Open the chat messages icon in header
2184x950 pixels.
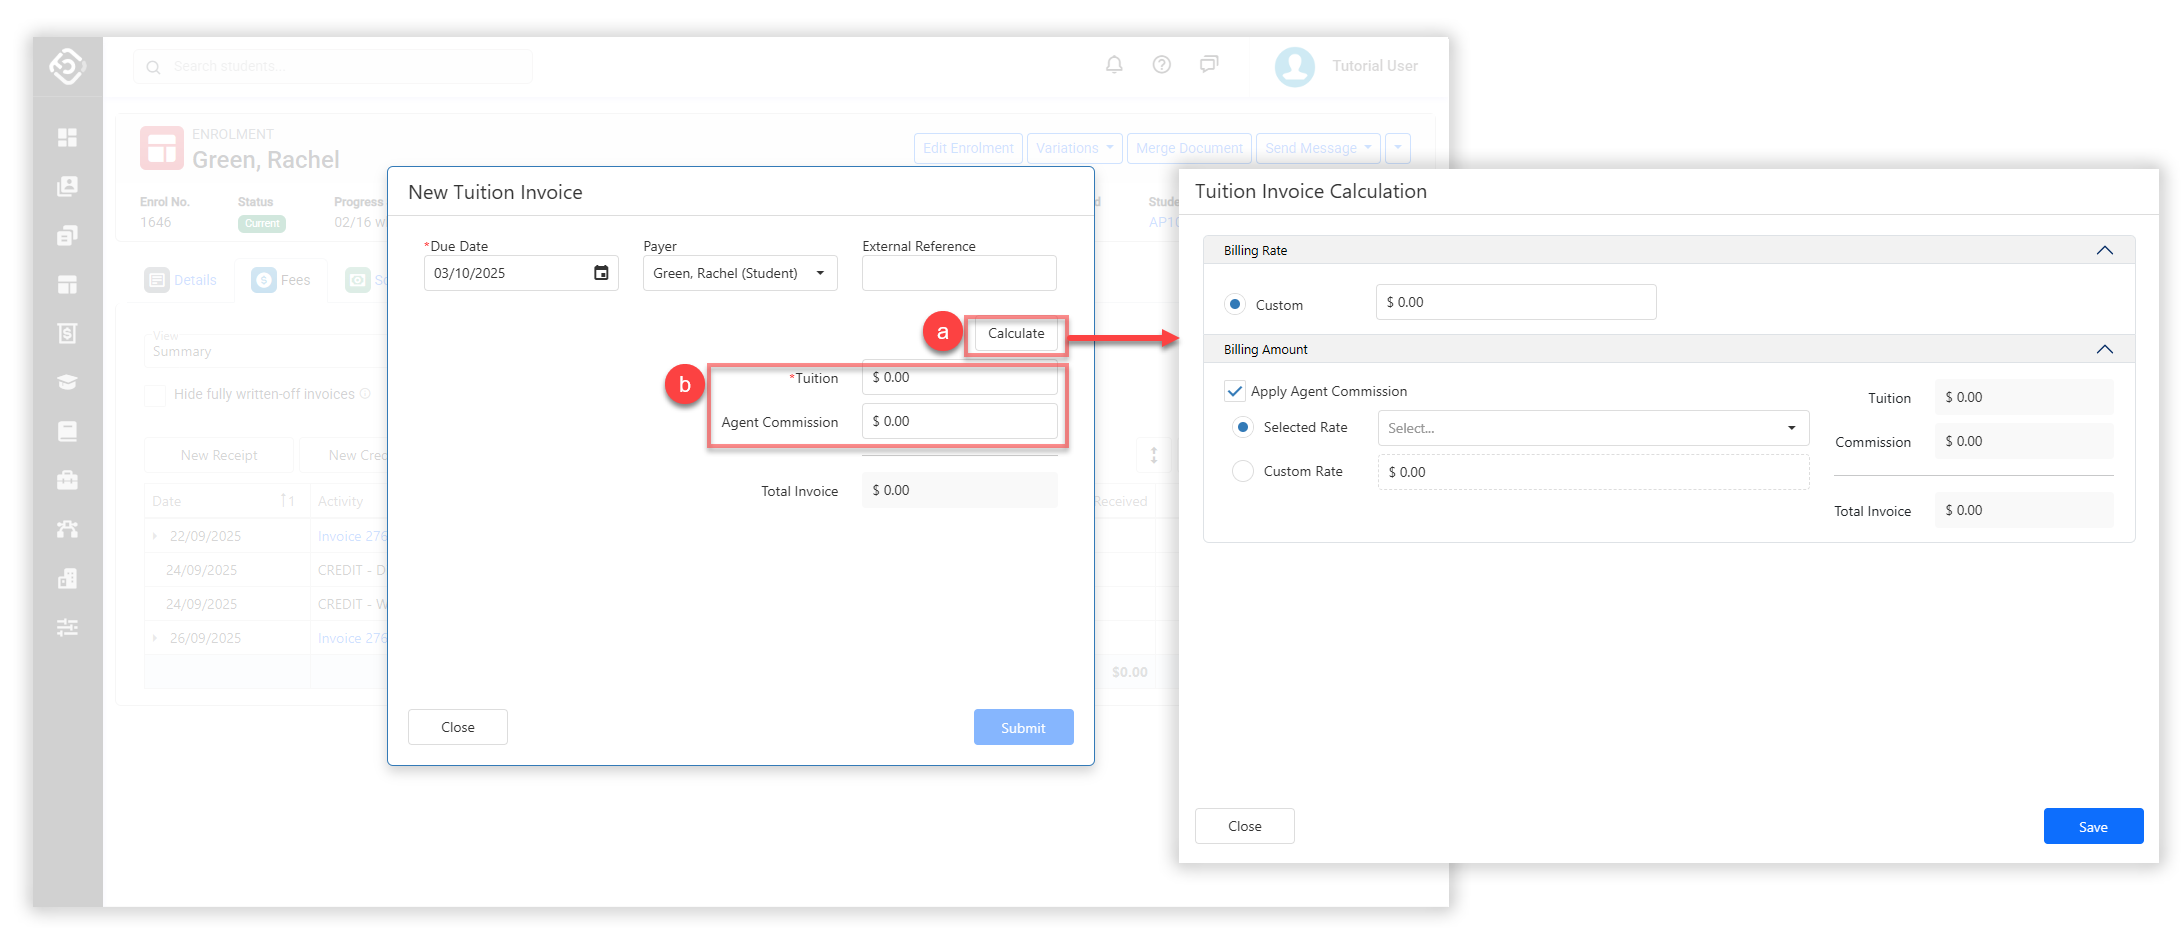coord(1209,65)
